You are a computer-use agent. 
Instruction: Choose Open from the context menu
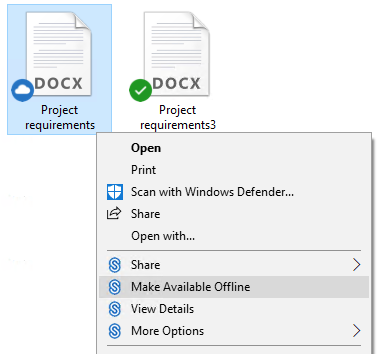click(234, 148)
